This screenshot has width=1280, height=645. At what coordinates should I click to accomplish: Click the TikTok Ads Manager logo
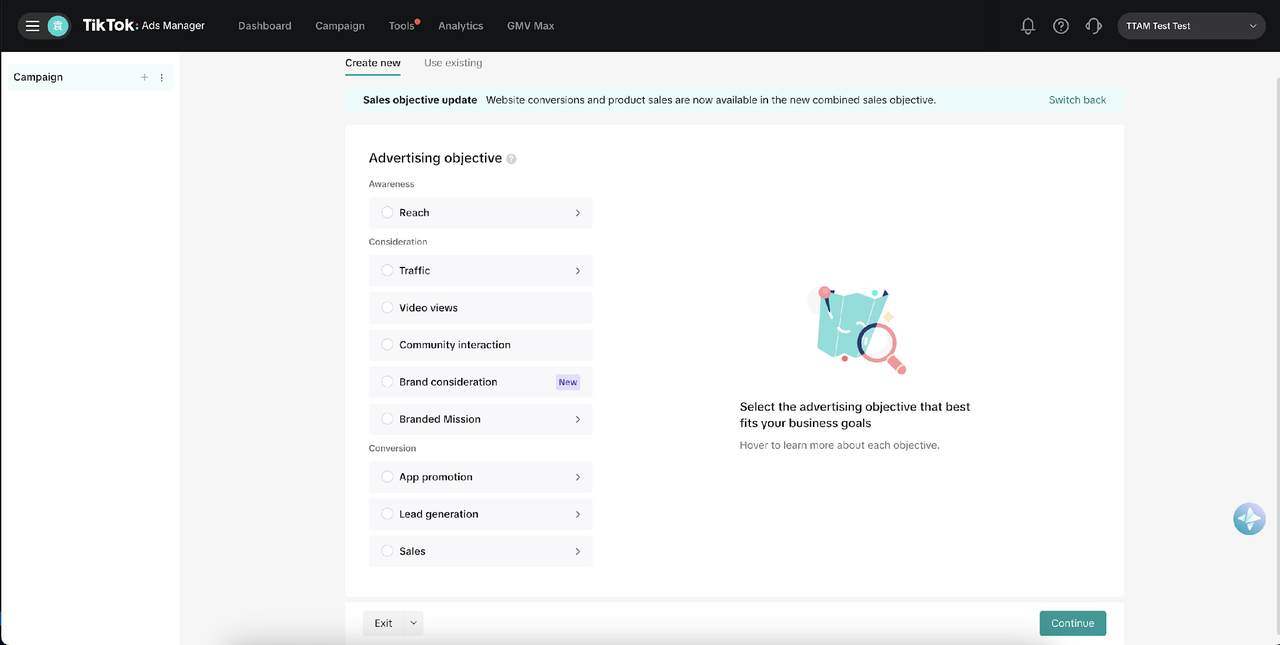click(x=144, y=25)
